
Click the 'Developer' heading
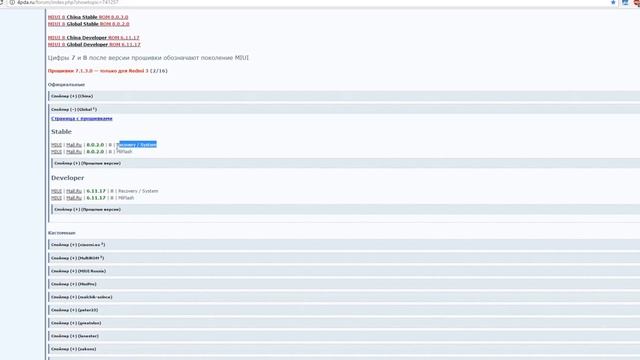click(x=67, y=178)
